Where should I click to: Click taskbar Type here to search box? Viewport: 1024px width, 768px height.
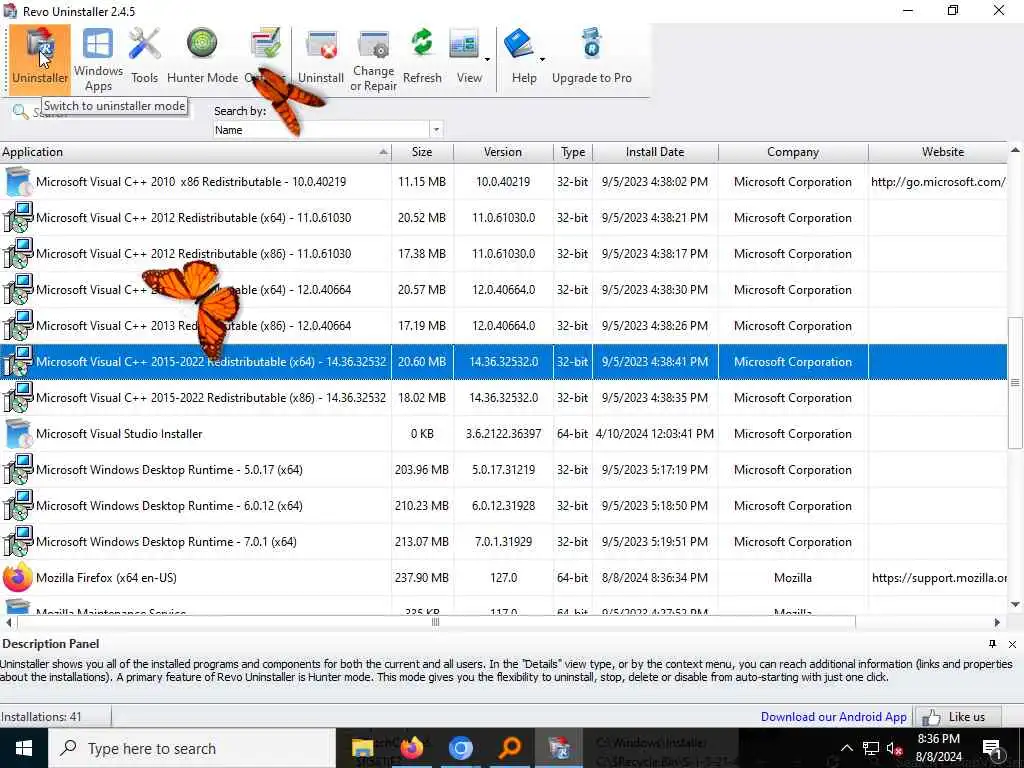[x=191, y=748]
